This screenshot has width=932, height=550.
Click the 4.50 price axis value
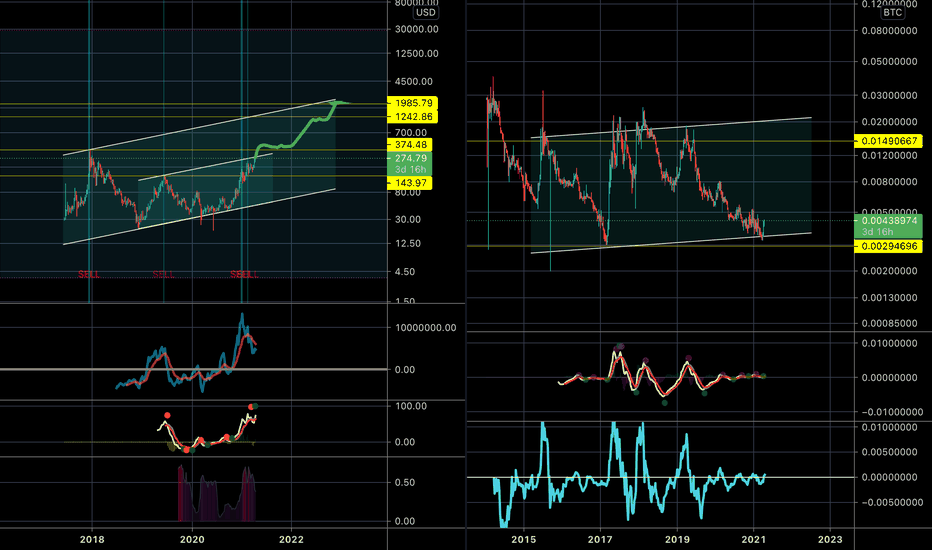click(x=405, y=272)
